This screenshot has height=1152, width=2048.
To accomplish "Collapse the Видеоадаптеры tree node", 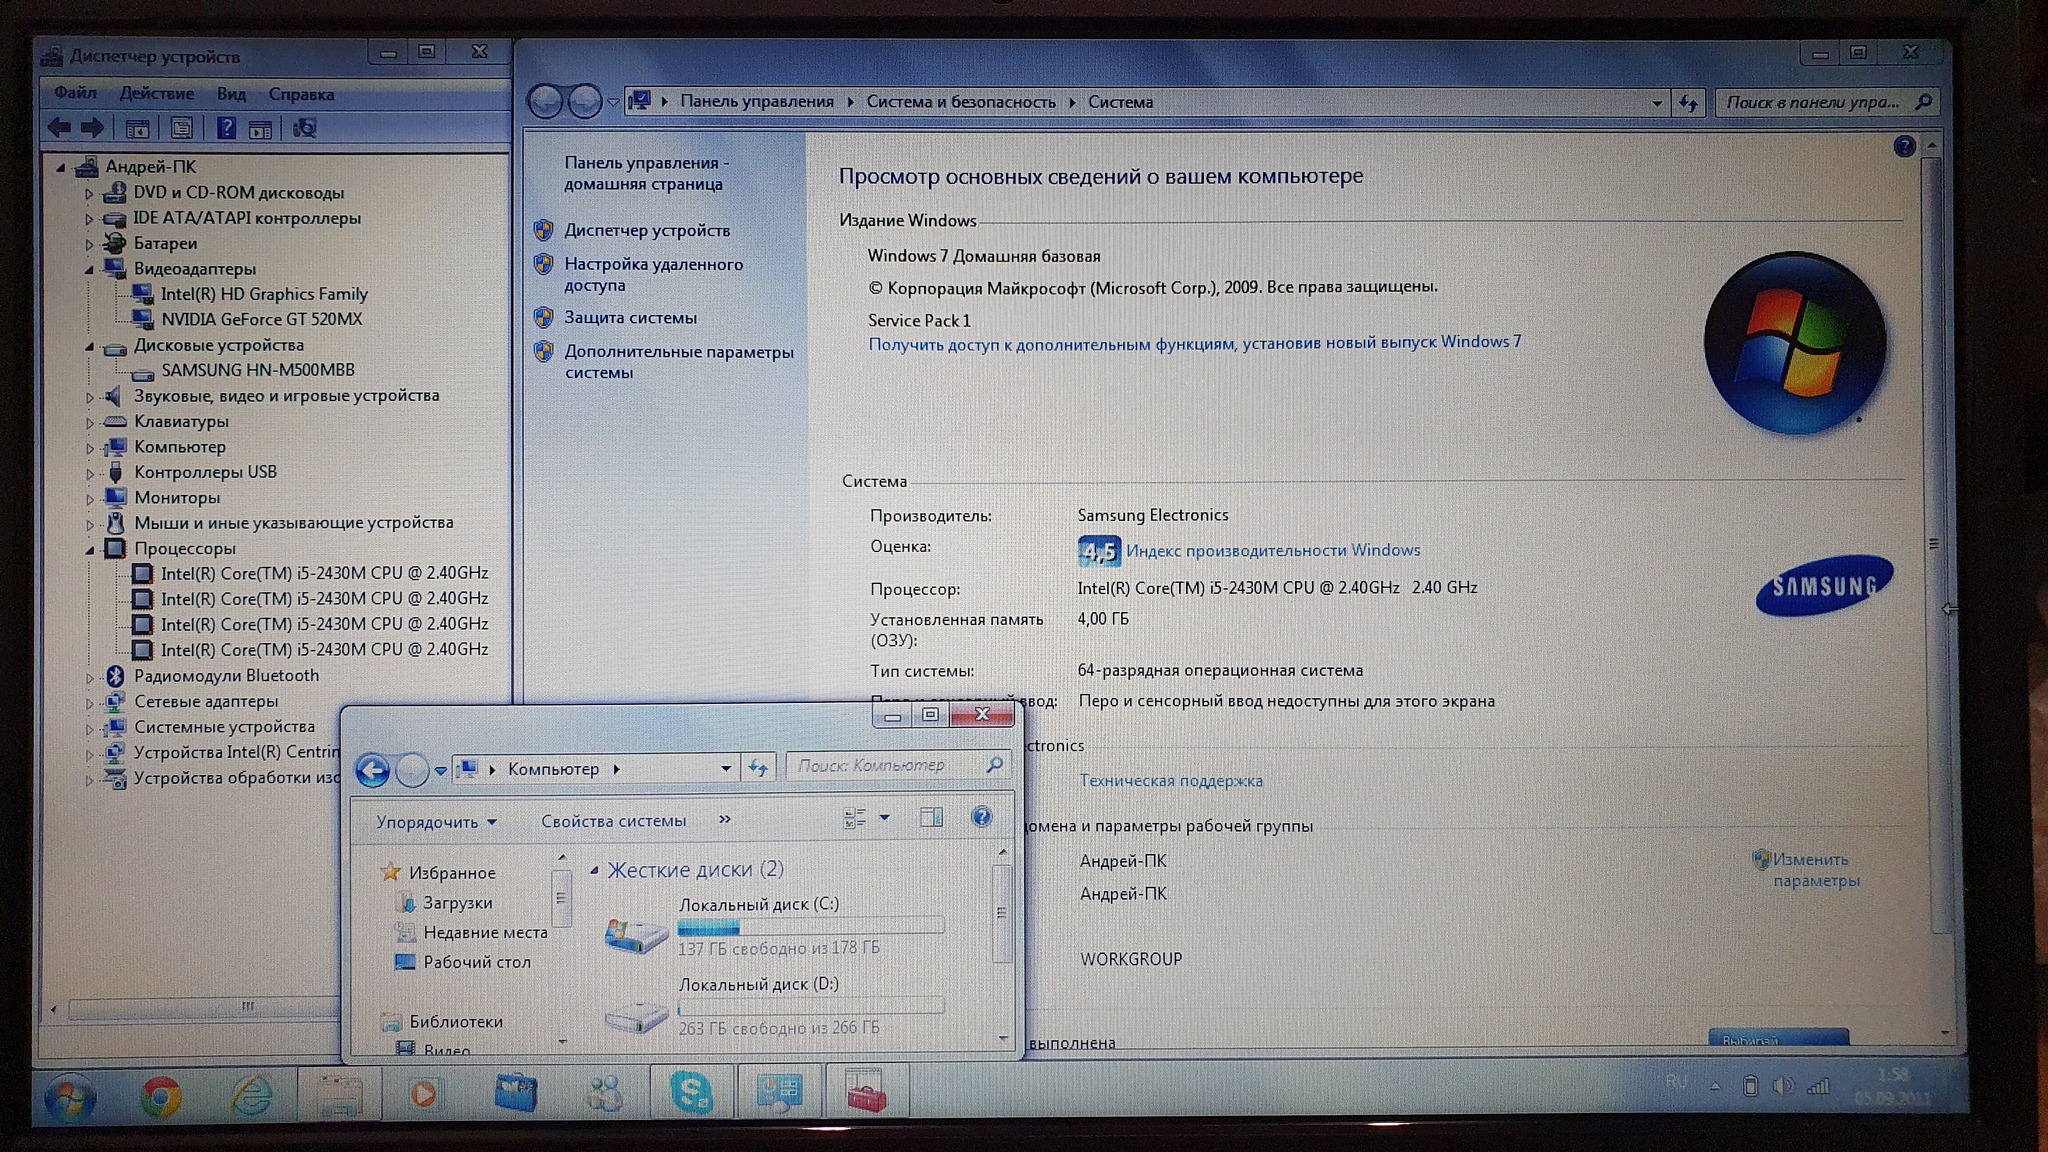I will click(89, 269).
